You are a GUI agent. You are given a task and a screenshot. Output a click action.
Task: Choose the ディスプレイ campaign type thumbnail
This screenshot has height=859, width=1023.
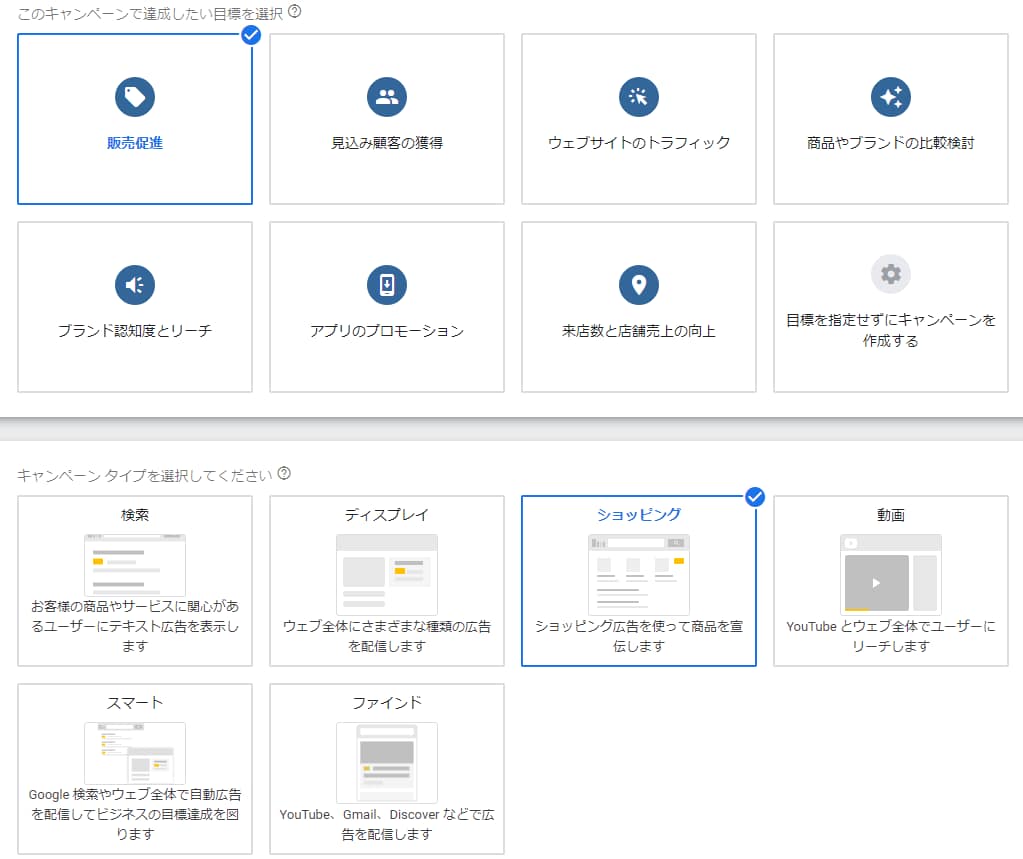coord(387,574)
